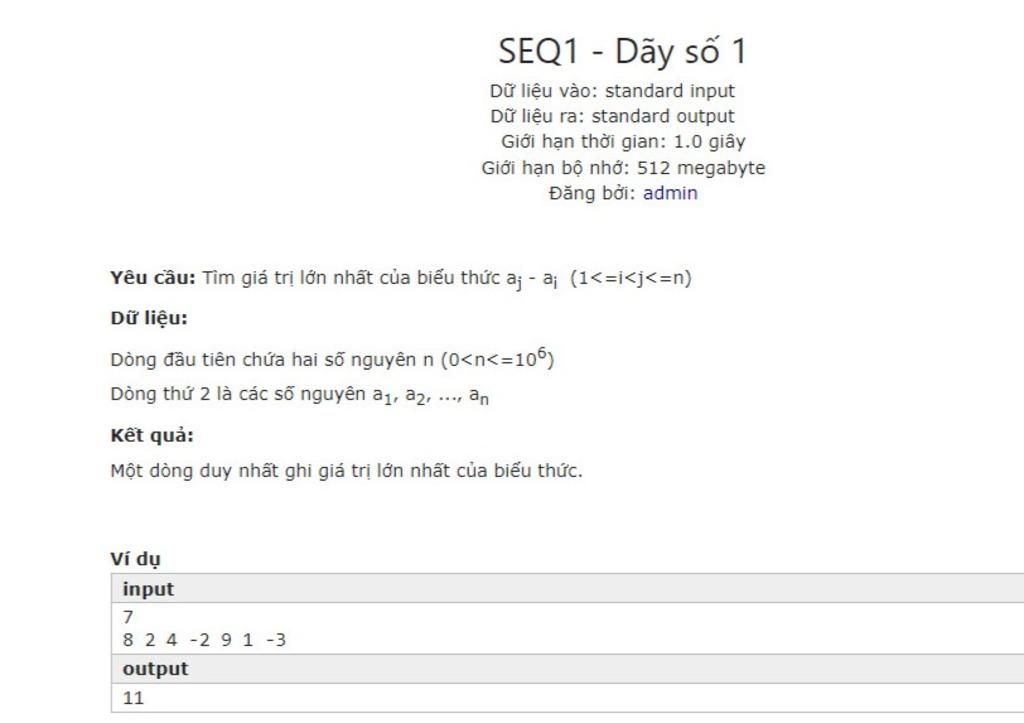Click the sentence 'Một dòng duy nhất ghi giá trị'
The image size is (1024, 723).
[x=346, y=471]
